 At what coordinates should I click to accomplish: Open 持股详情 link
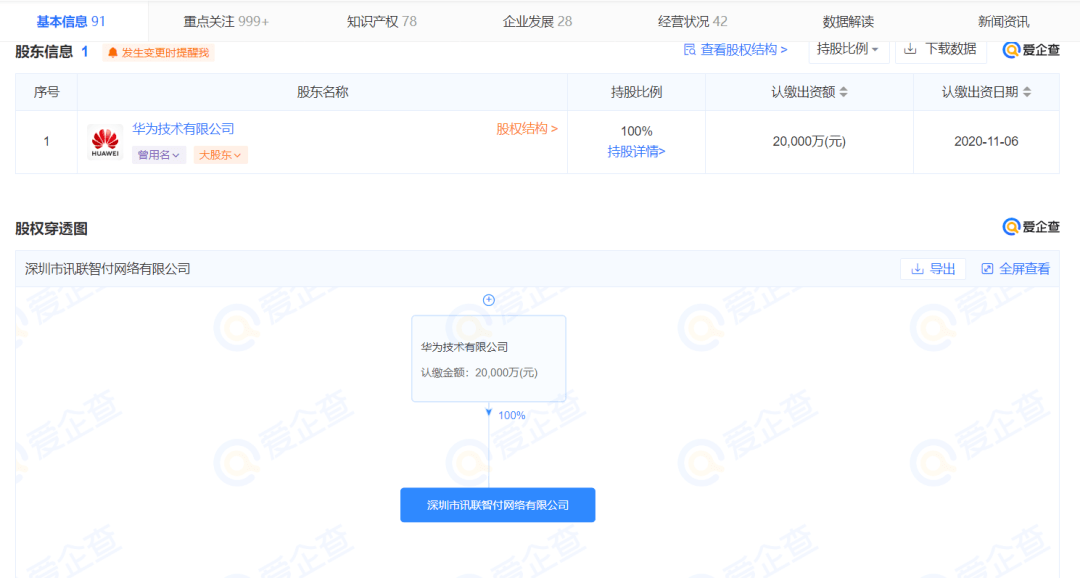[x=636, y=152]
